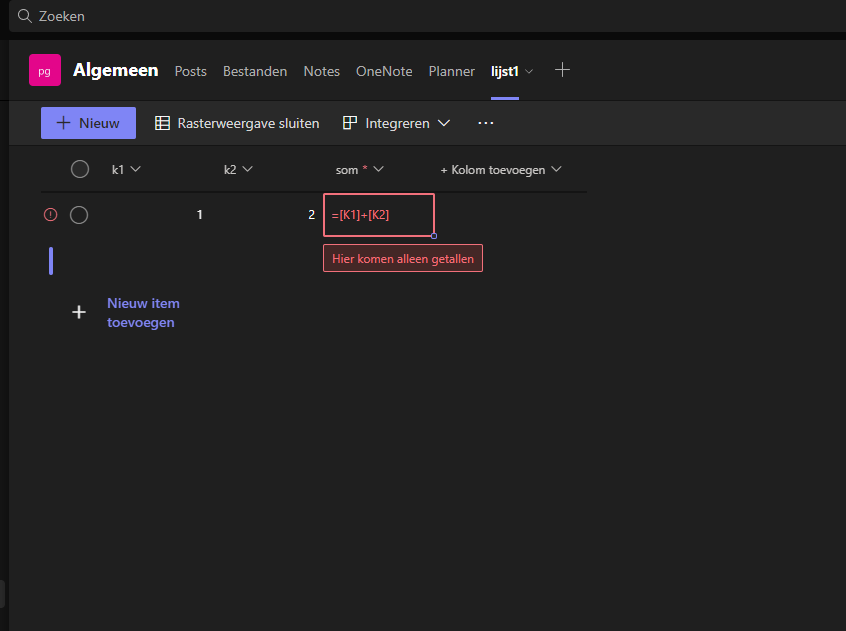Switch to the Posts tab
Viewport: 846px width, 631px height.
pos(190,71)
